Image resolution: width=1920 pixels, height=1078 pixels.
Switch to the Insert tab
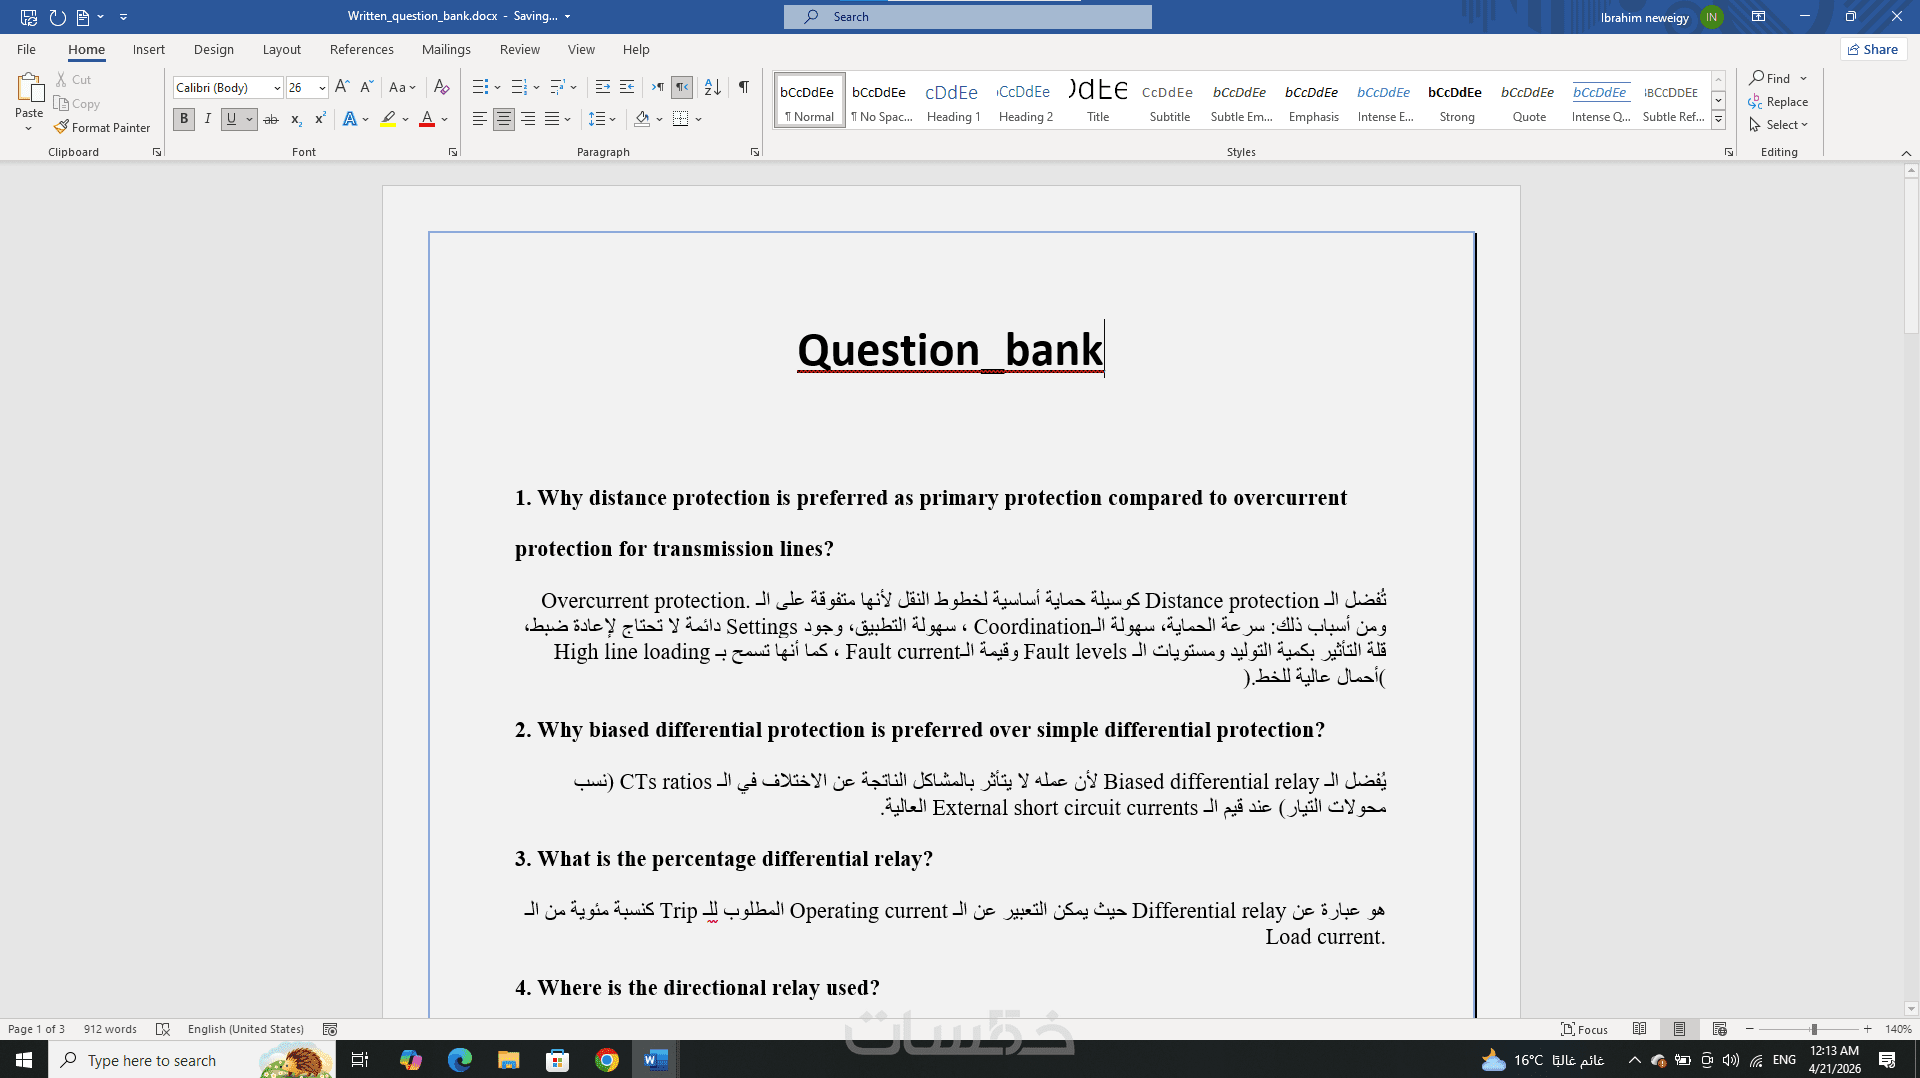[149, 49]
